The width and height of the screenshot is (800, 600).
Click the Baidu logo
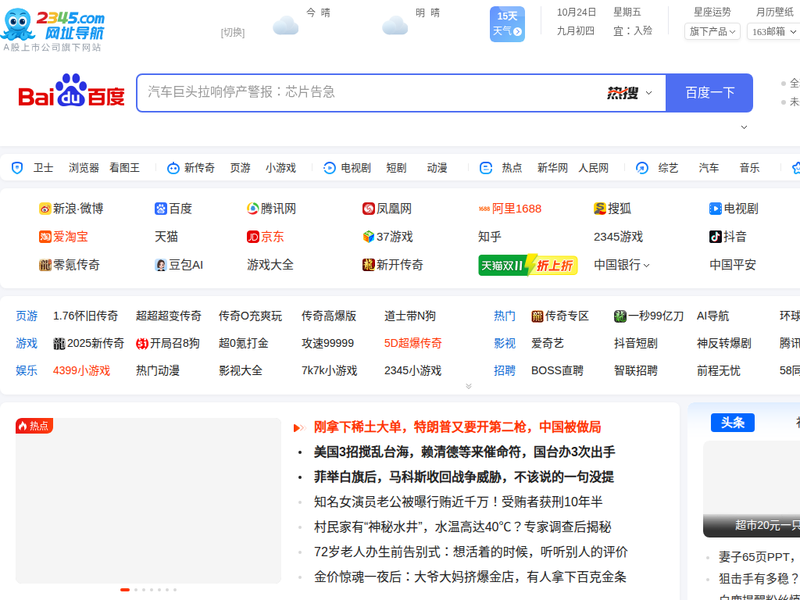click(x=71, y=93)
